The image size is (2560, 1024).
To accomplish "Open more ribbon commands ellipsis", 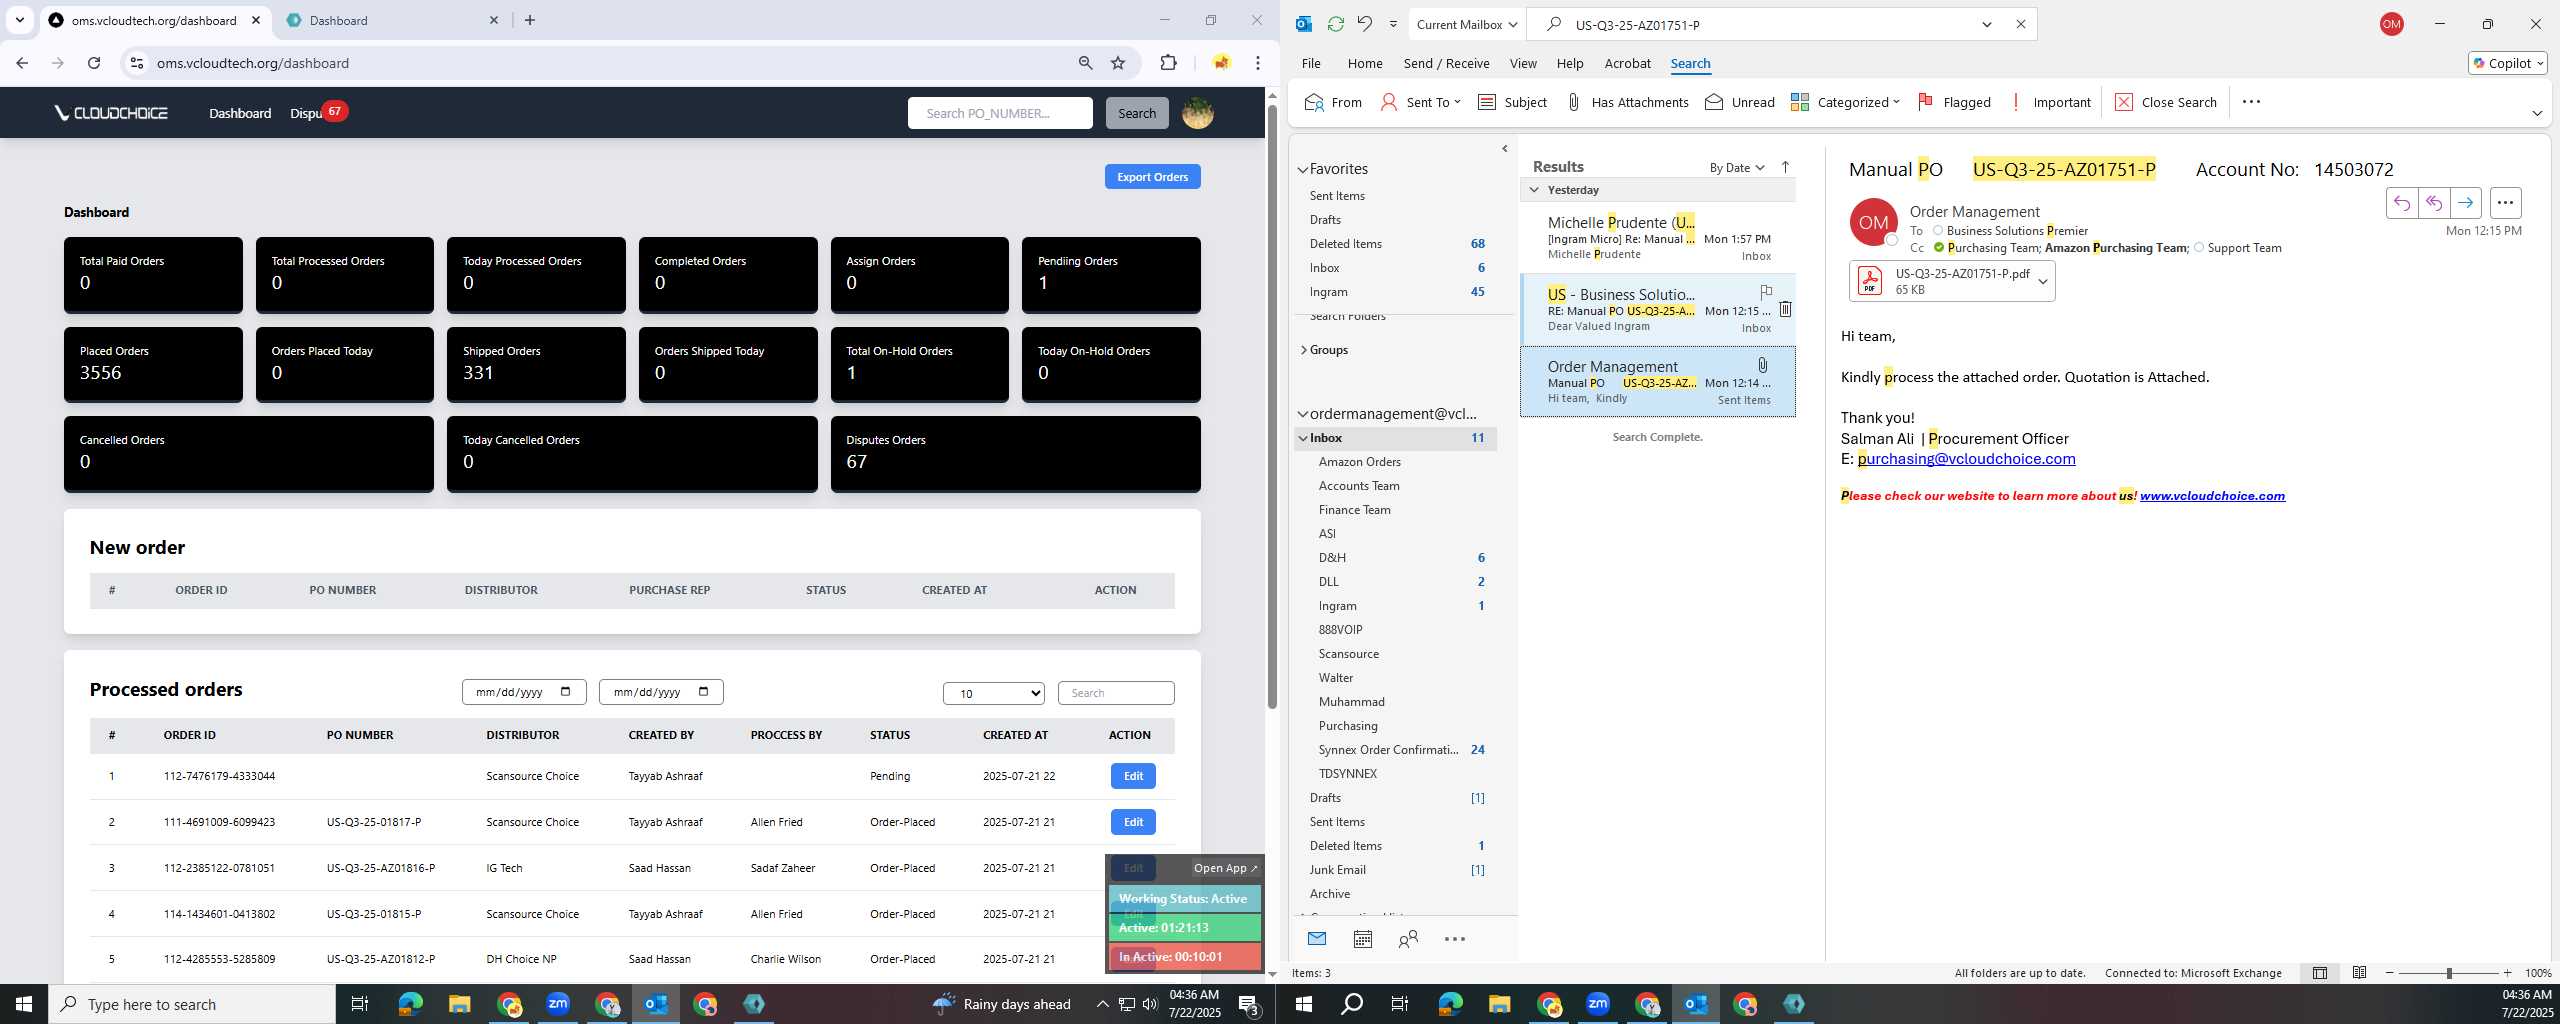I will pyautogui.click(x=2251, y=102).
